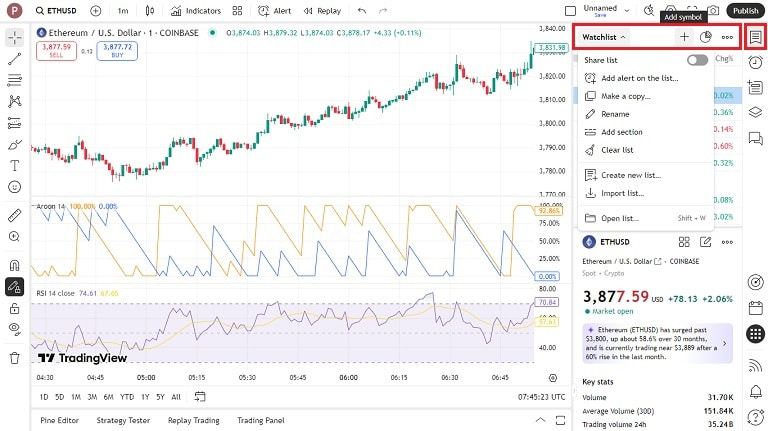This screenshot has height=431, width=768.
Task: Open the quick search icon
Action: tap(649, 11)
